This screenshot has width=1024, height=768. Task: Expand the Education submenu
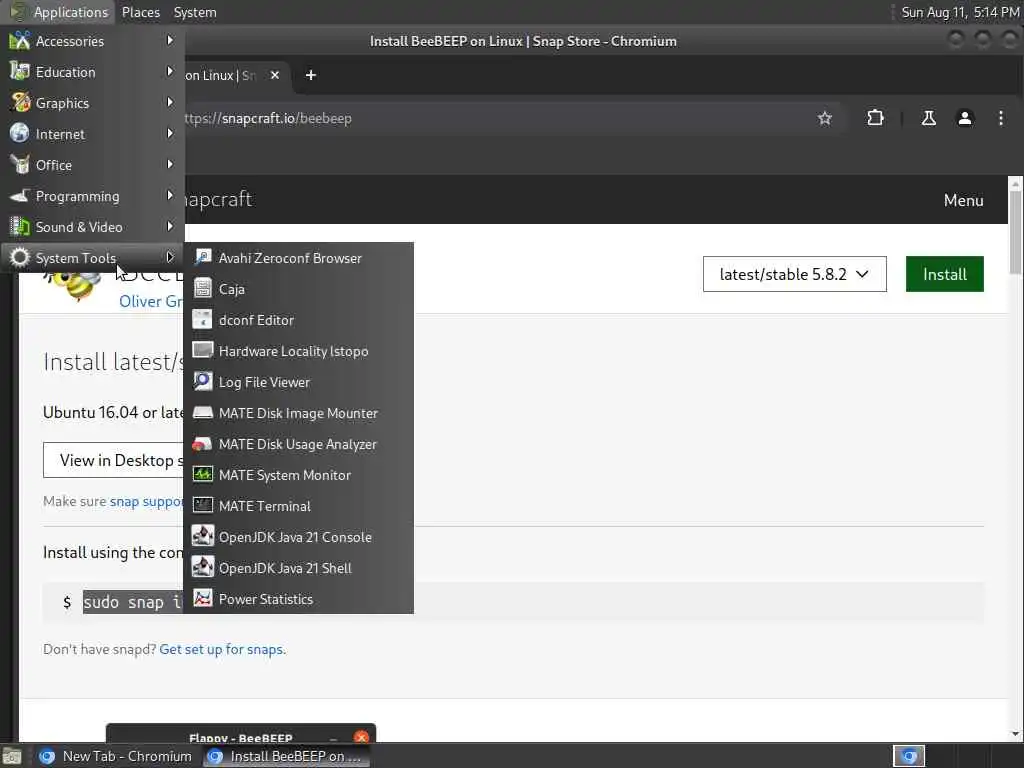pos(92,72)
